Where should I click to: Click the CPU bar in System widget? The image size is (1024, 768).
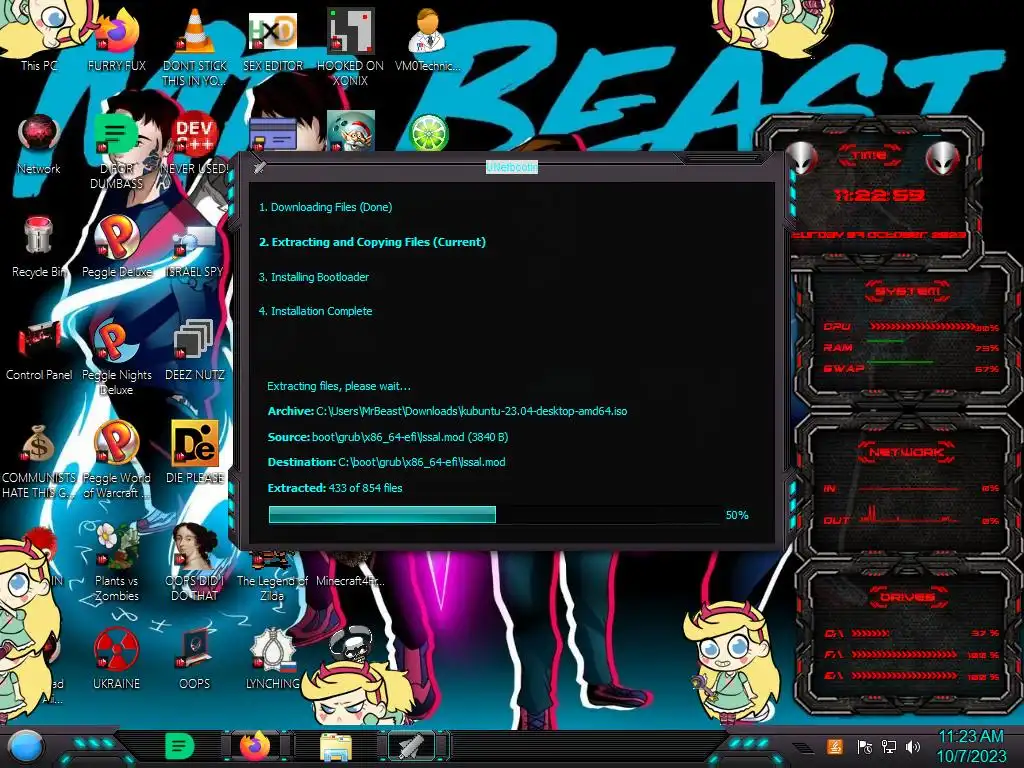coord(922,326)
